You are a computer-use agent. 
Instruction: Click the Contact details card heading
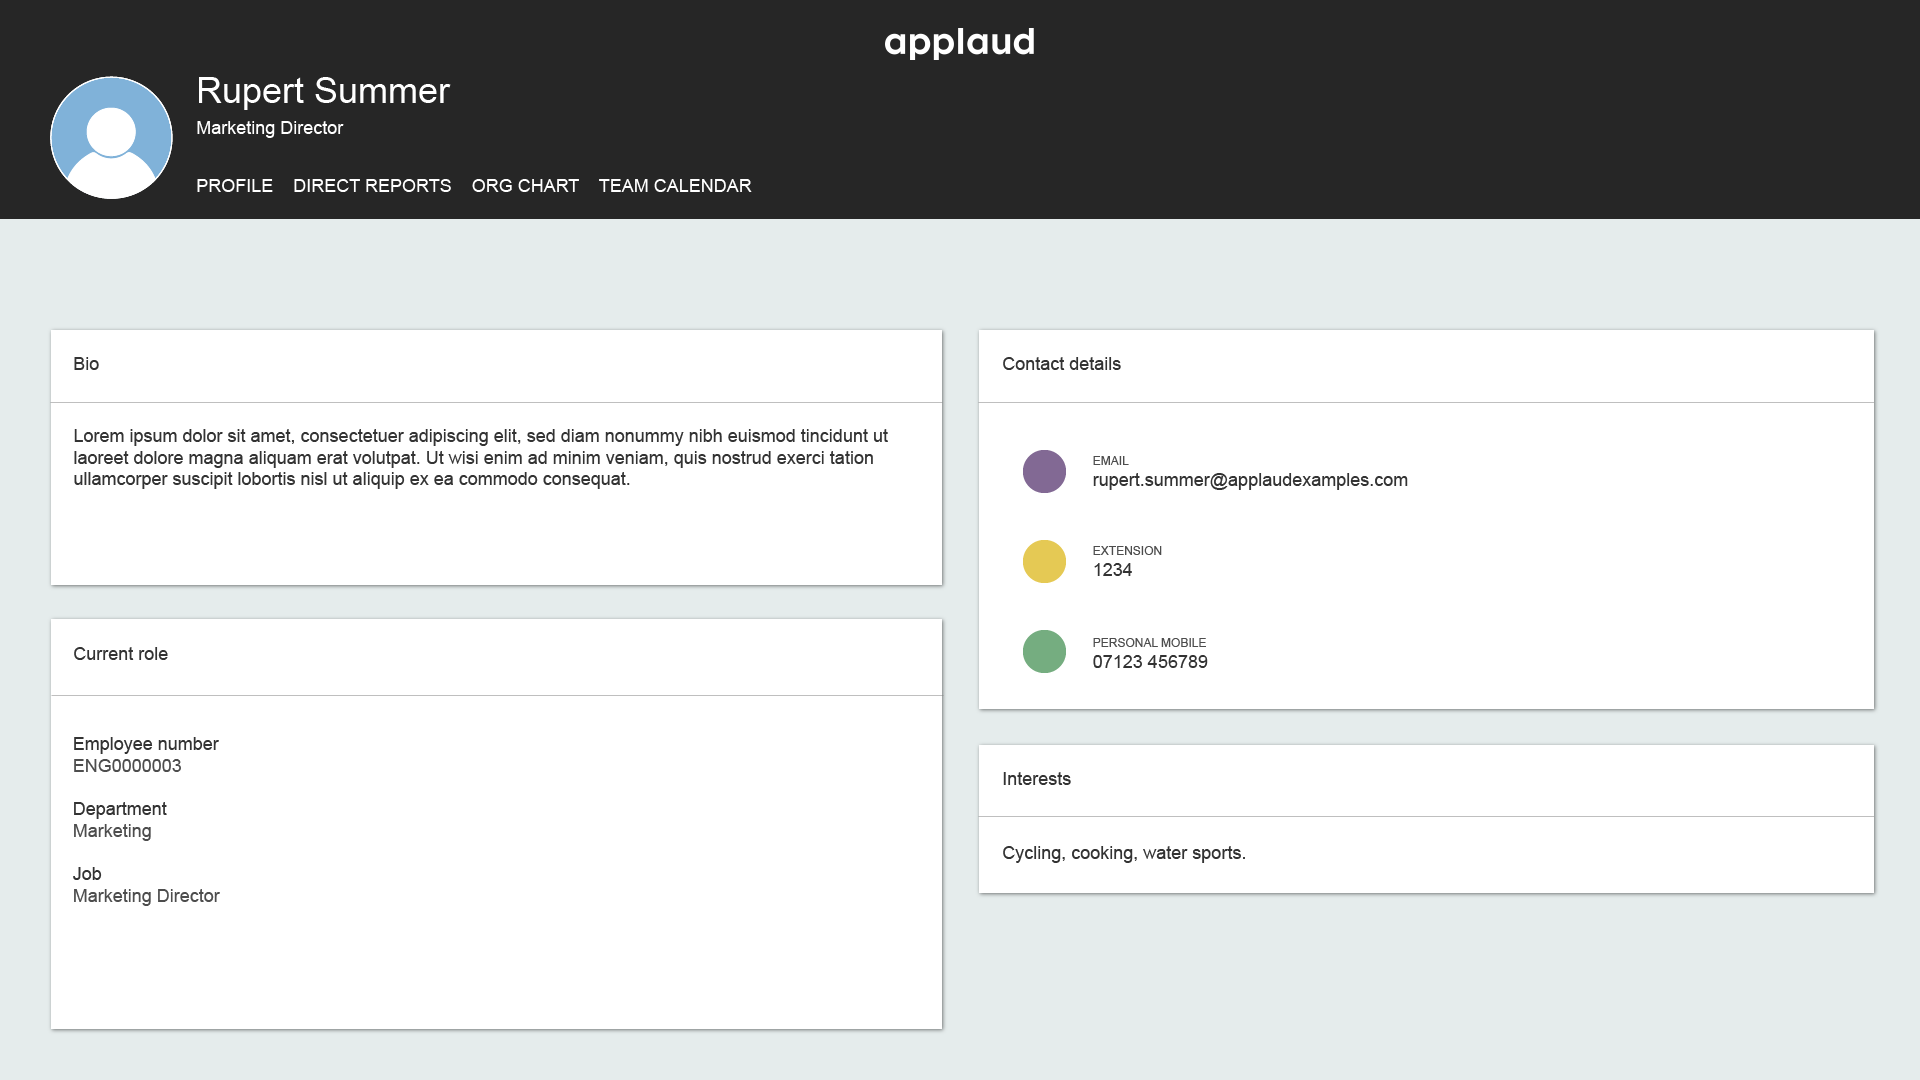[1061, 364]
